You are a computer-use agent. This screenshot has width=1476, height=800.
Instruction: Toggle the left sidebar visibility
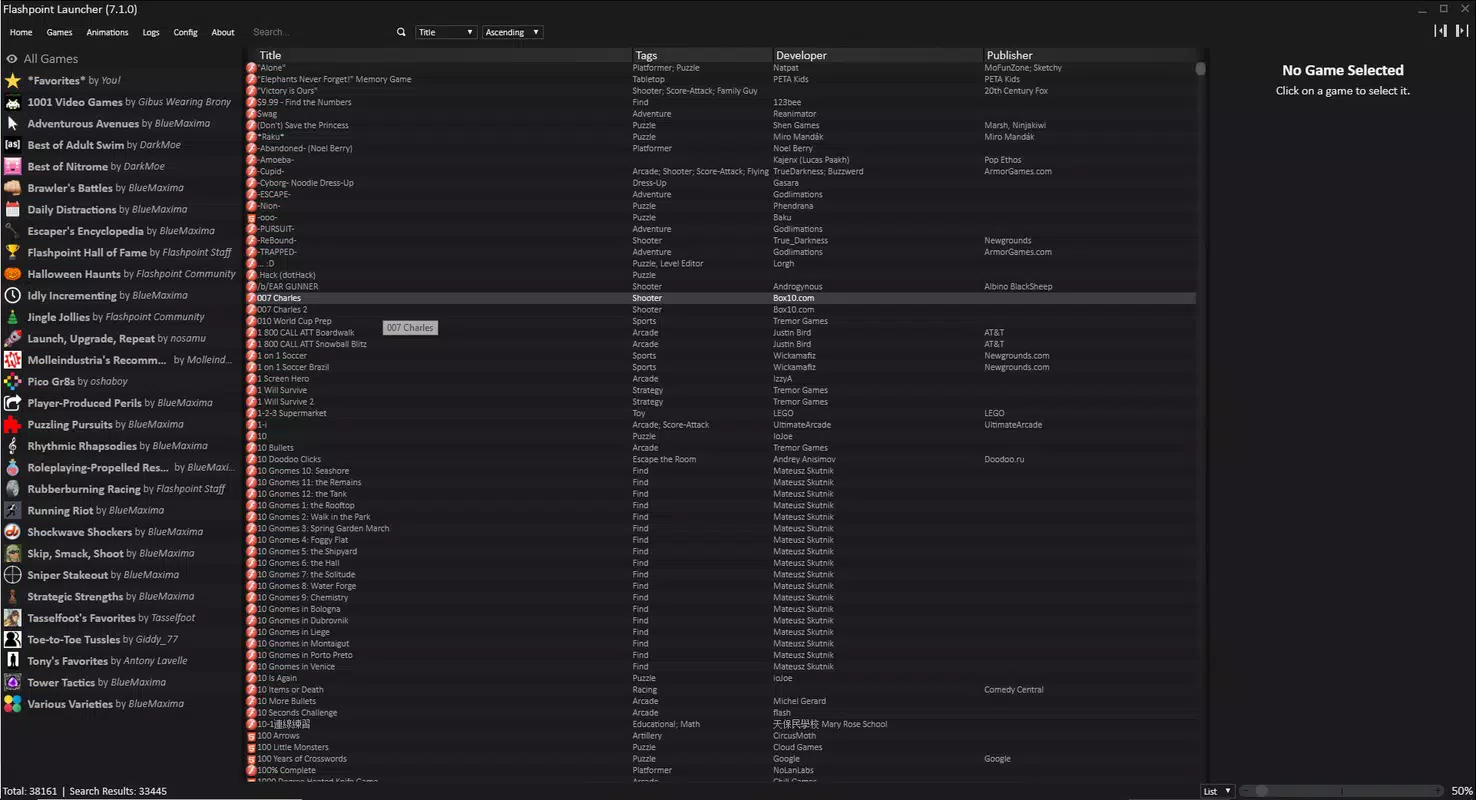coord(1440,31)
